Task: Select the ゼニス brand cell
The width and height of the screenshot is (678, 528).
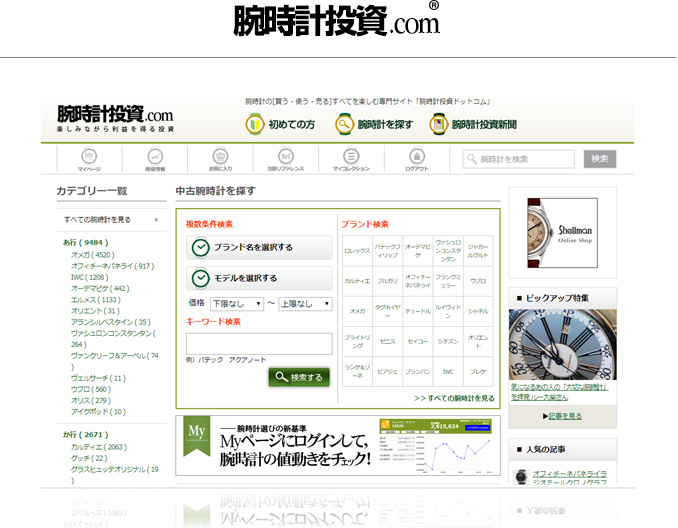Action: click(387, 341)
